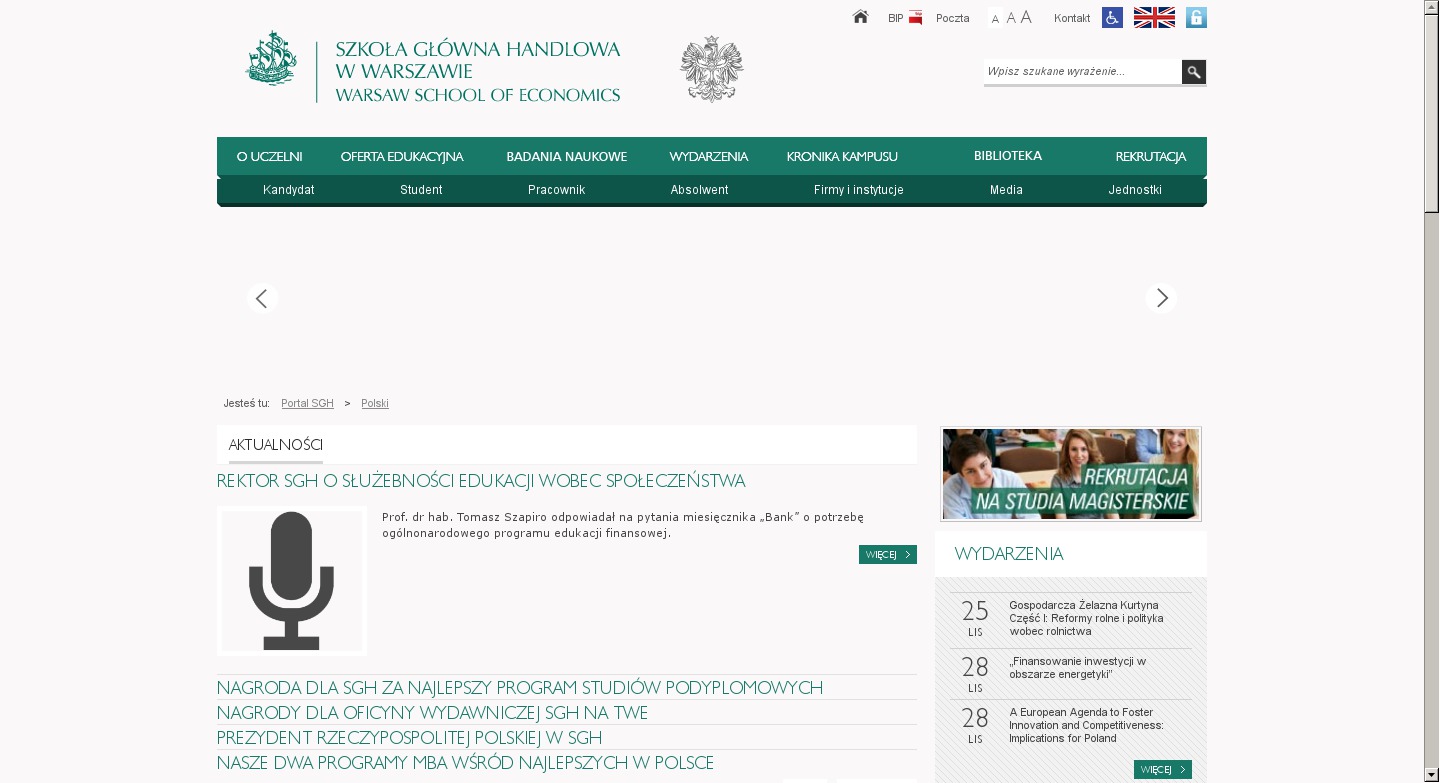The image size is (1440, 783).
Task: Click the wheelchair accessibility icon
Action: pyautogui.click(x=1112, y=18)
